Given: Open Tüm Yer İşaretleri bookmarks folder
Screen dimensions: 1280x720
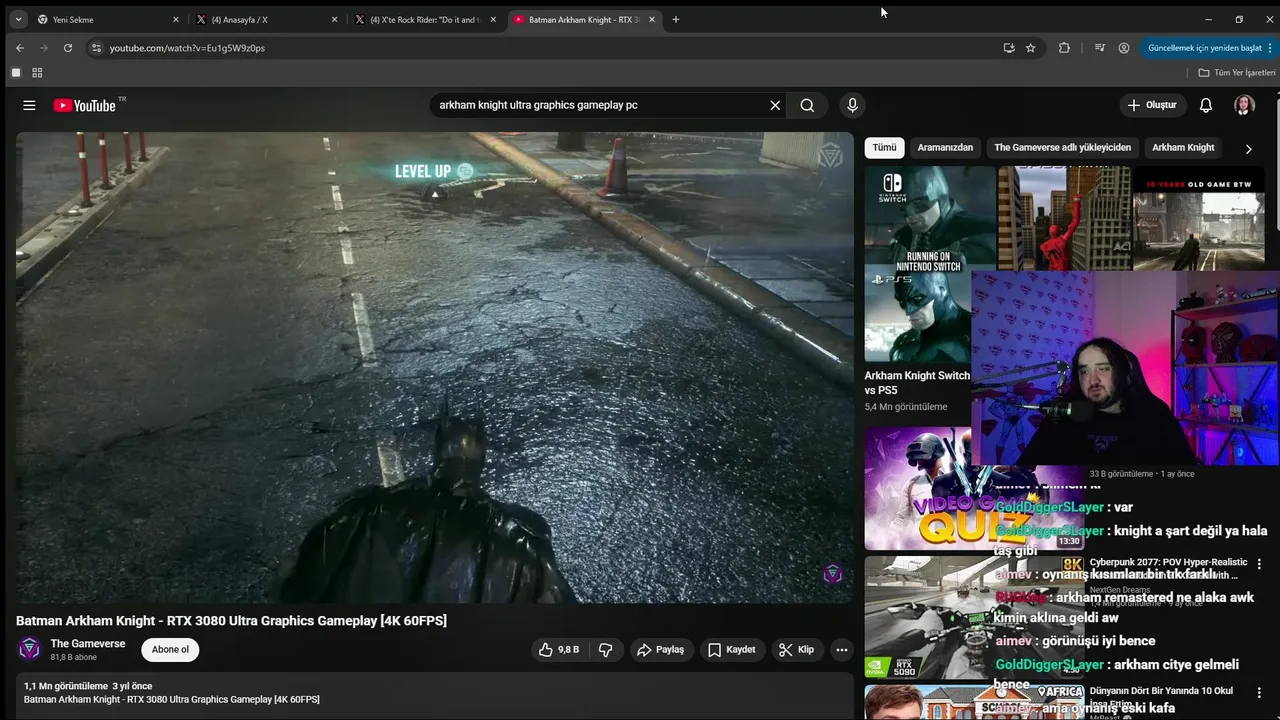Looking at the screenshot, I should pos(1237,73).
